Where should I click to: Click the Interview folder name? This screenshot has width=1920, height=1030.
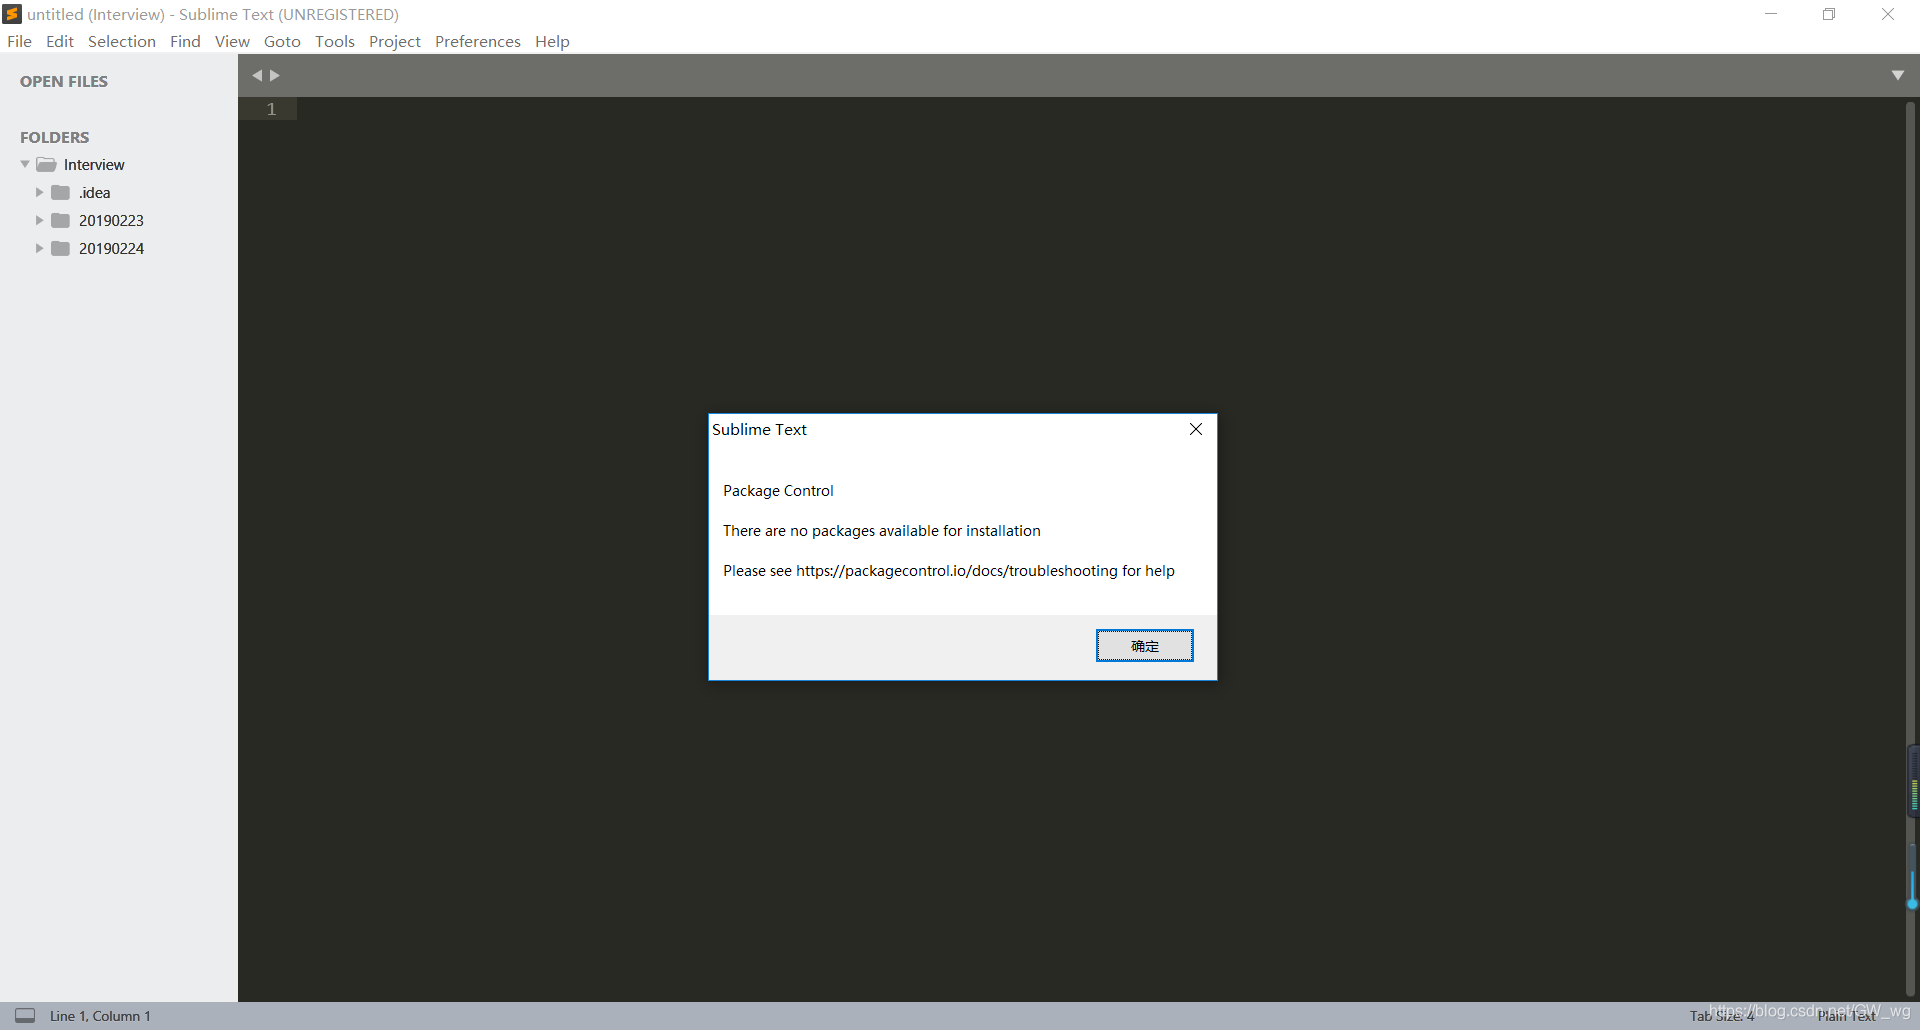tap(94, 165)
